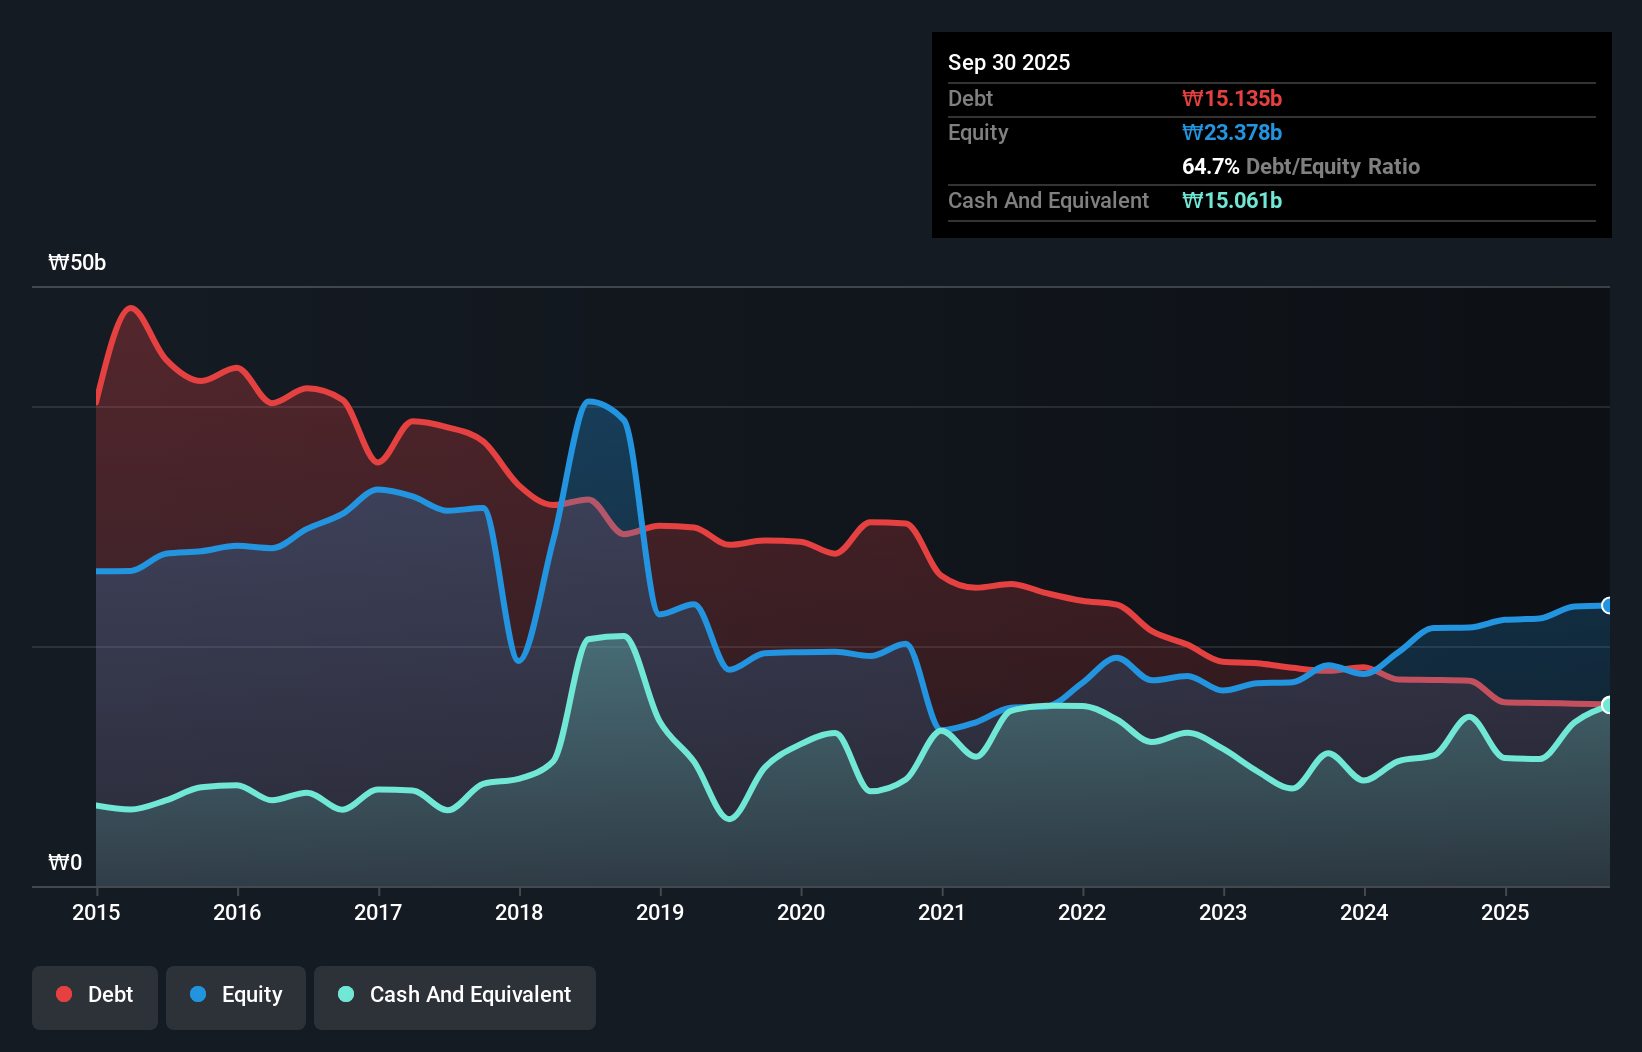The height and width of the screenshot is (1052, 1642).
Task: Click the ₩0 y-axis label
Action: click(x=65, y=862)
